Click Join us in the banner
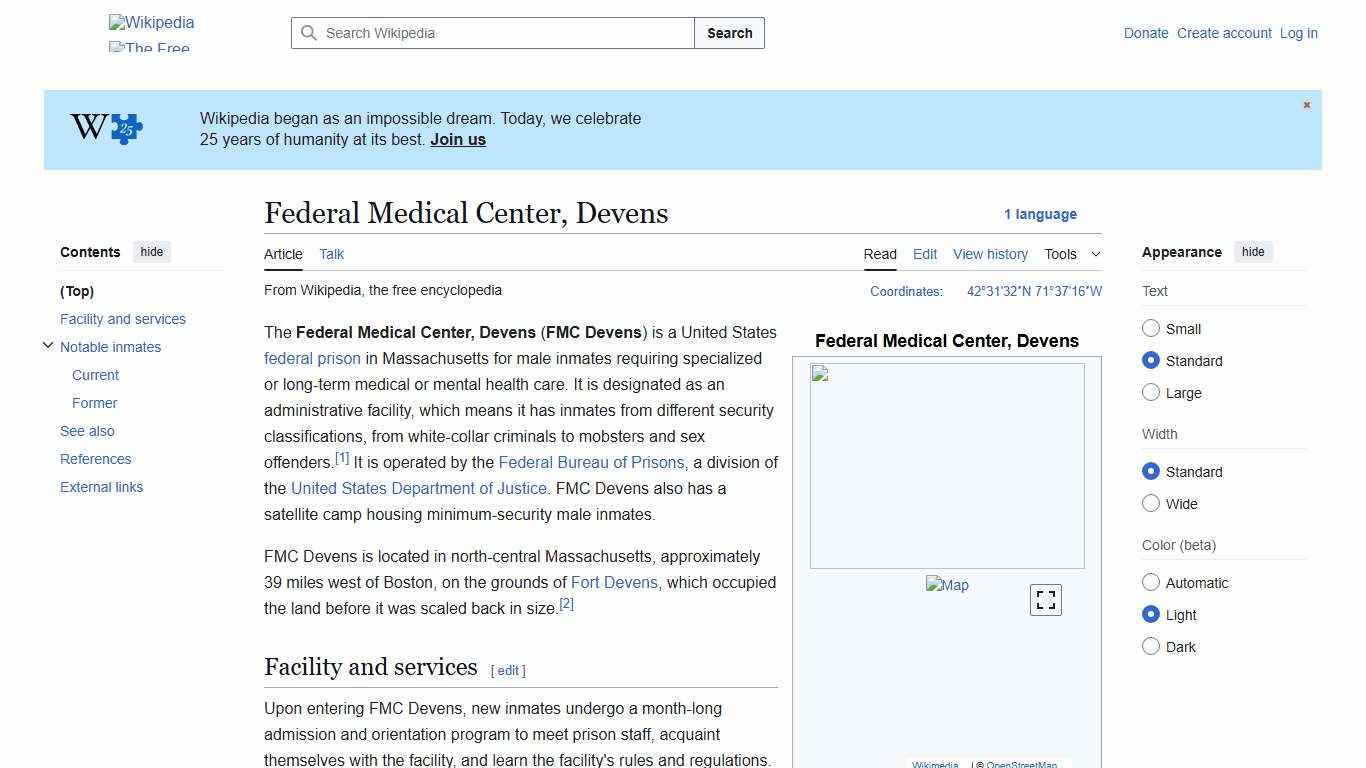This screenshot has height=768, width=1366. [x=457, y=139]
